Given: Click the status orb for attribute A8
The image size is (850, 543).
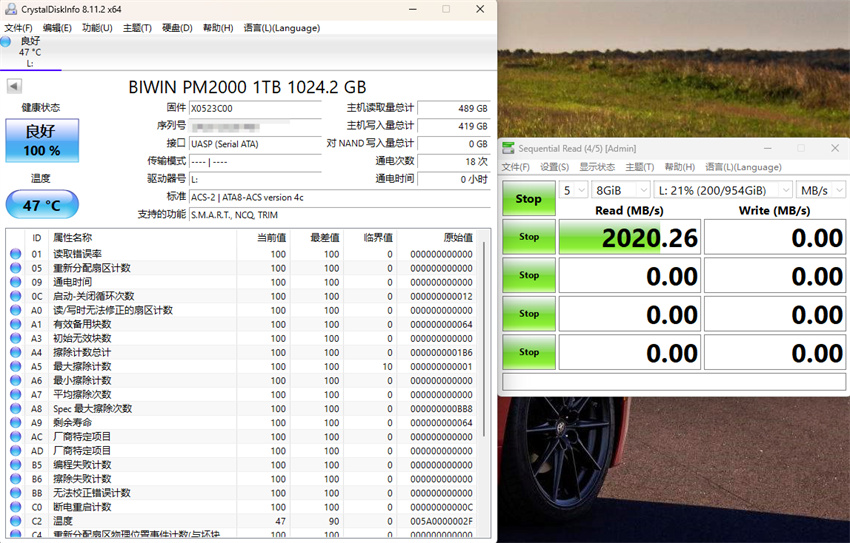Looking at the screenshot, I should [x=16, y=409].
